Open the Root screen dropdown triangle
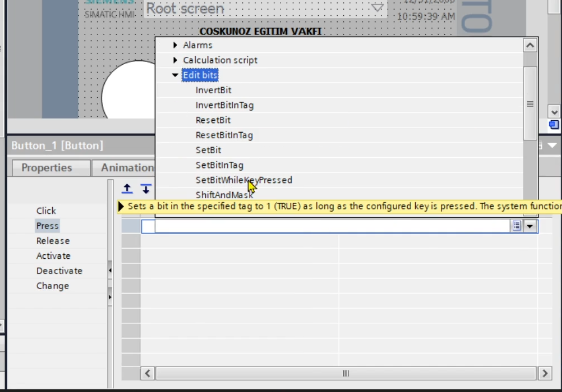The width and height of the screenshot is (562, 392). 377,7
